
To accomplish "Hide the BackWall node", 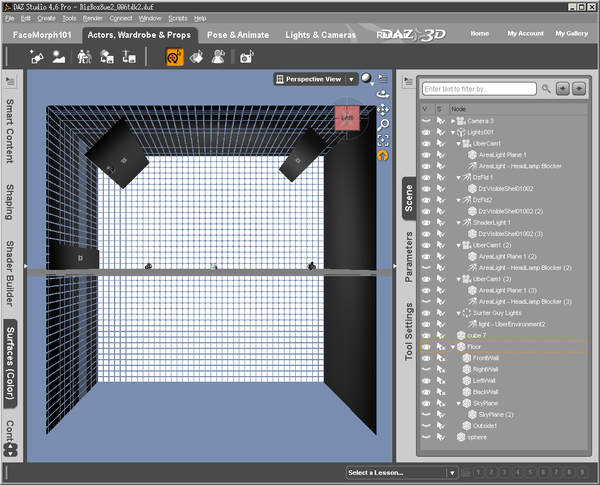I will 426,392.
